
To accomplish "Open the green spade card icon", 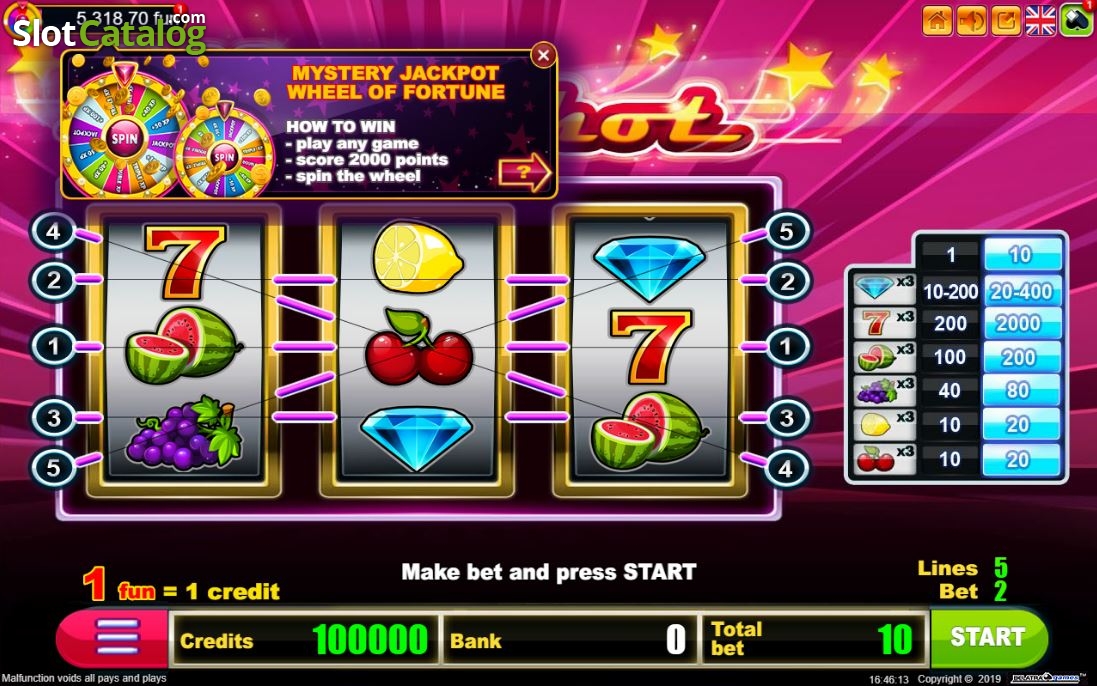I will [1076, 20].
